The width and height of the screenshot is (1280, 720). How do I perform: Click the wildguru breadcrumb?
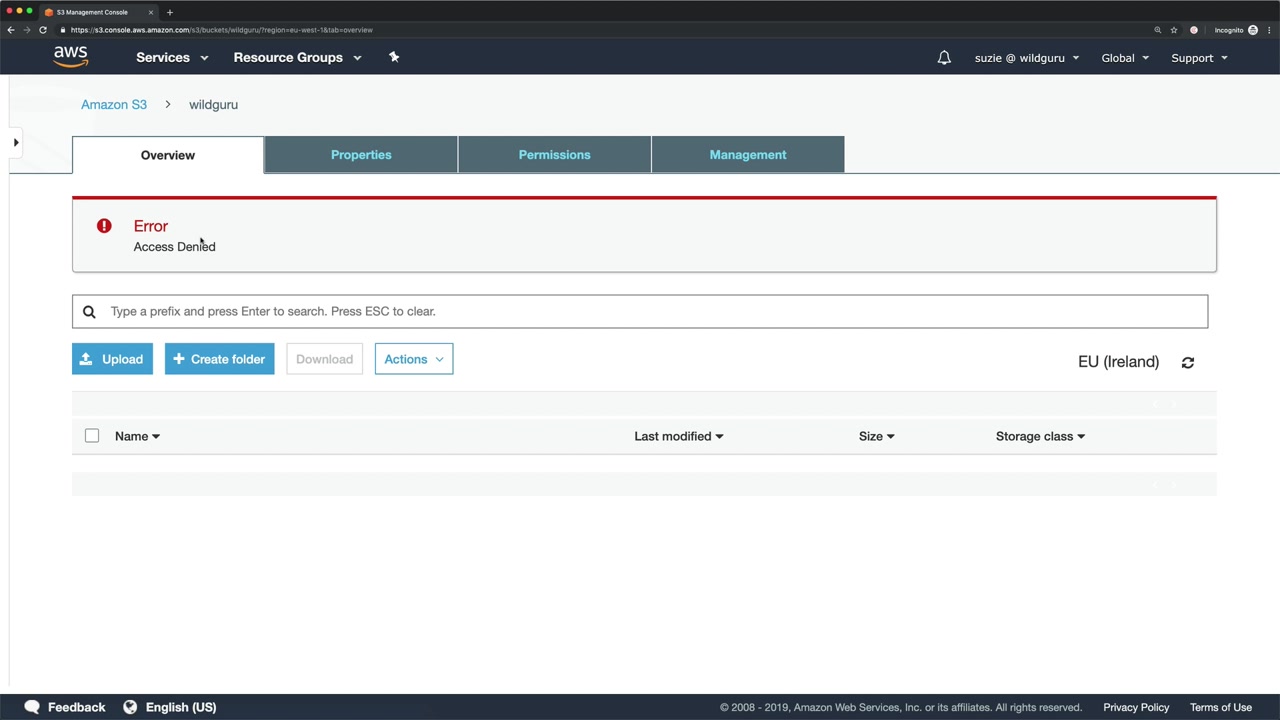tap(213, 104)
